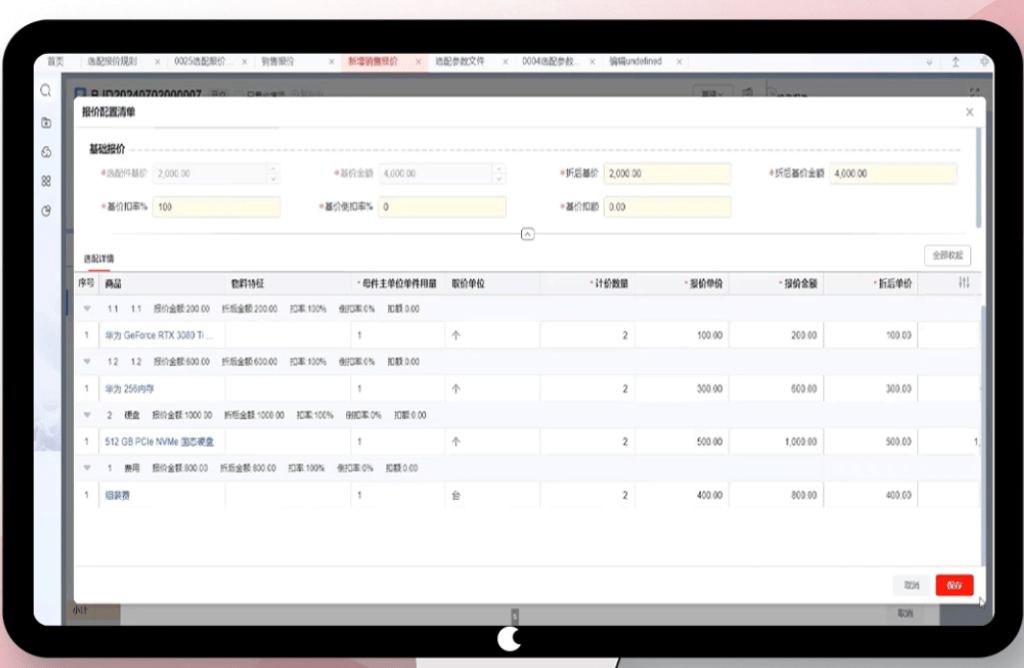Viewport: 1024px width, 668px height.
Task: Collapse the 硬盘 group row
Action: [x=87, y=415]
